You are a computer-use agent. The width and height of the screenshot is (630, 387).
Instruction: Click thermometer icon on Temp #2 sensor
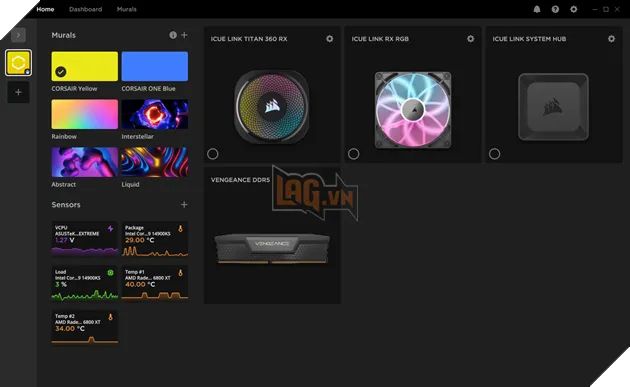point(110,317)
